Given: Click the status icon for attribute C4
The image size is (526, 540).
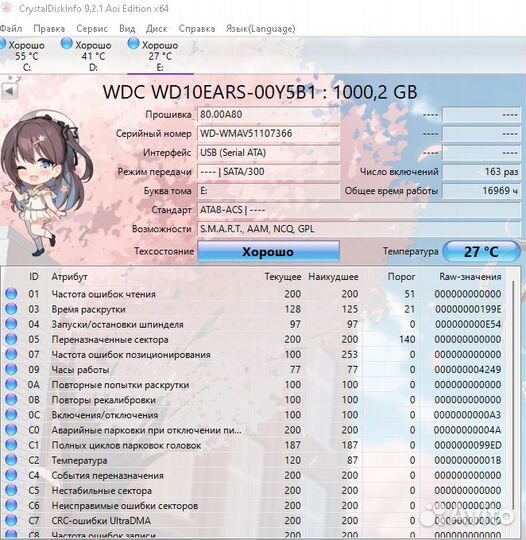Looking at the screenshot, I should (11, 475).
